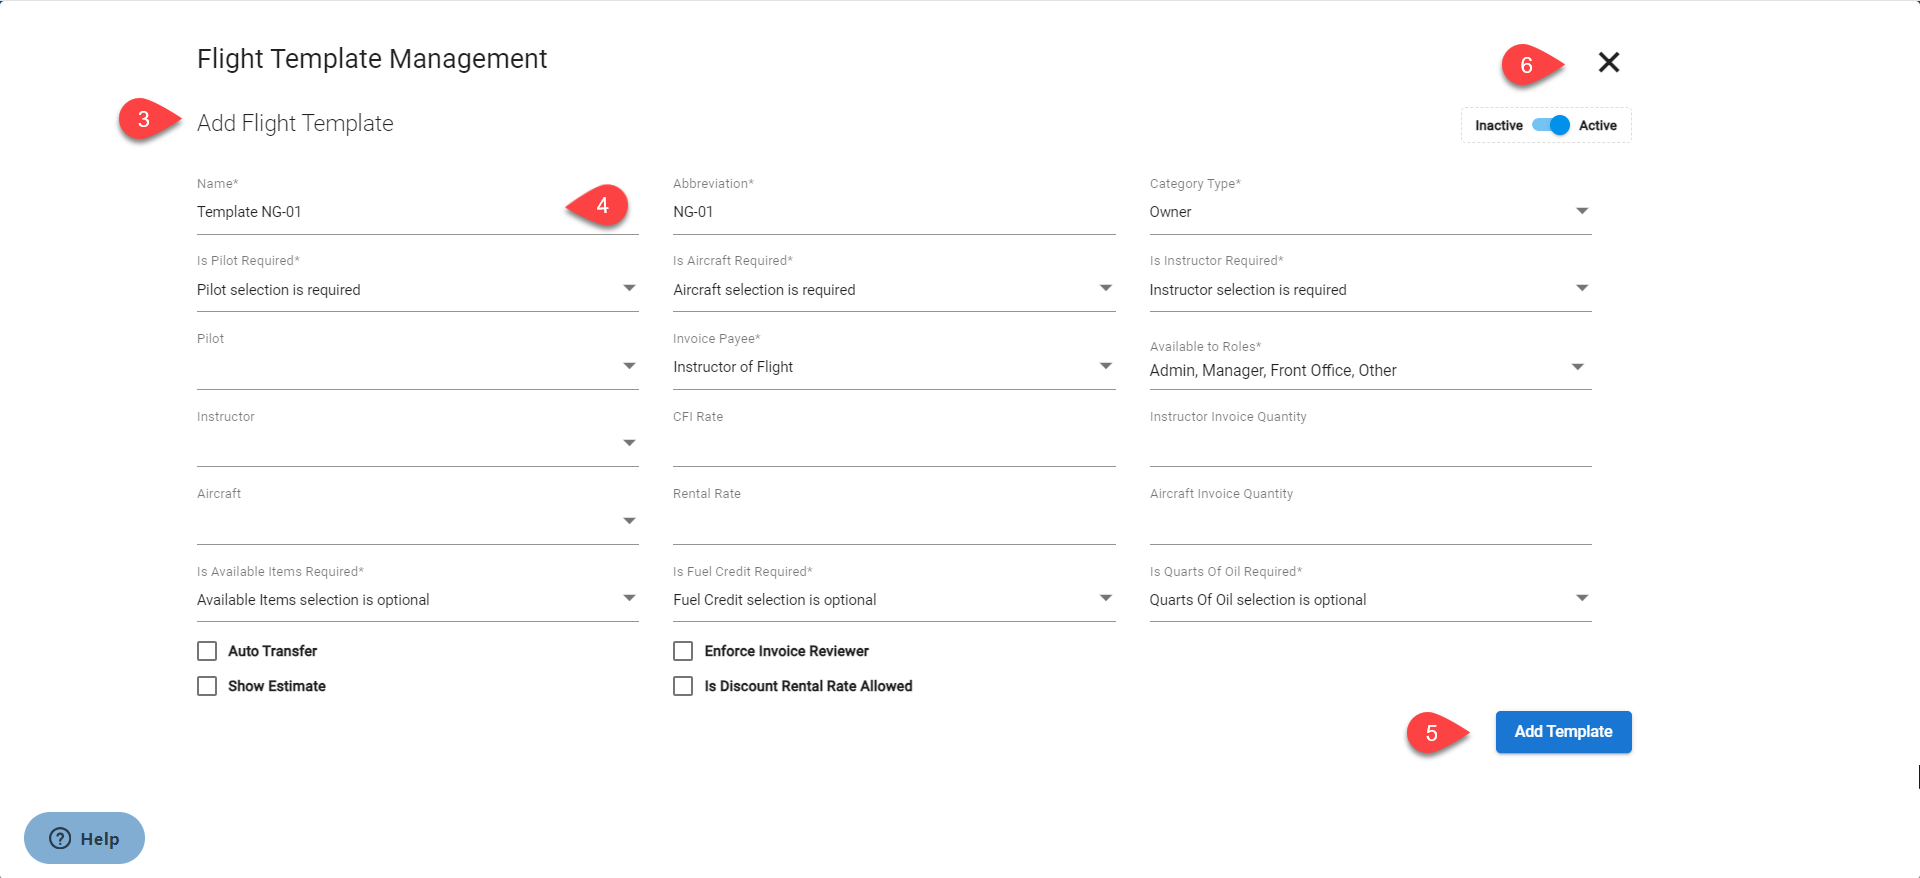Expand the Available to Roles dropdown
This screenshot has height=878, width=1920.
click(x=1369, y=370)
